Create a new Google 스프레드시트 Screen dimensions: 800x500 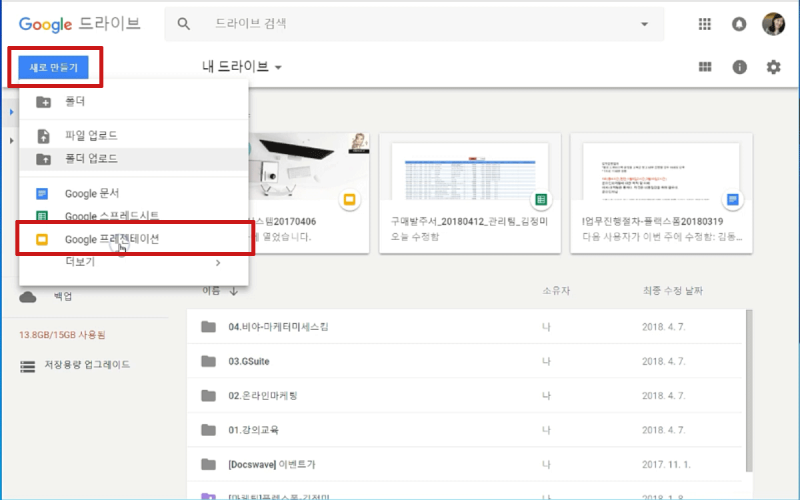point(134,216)
